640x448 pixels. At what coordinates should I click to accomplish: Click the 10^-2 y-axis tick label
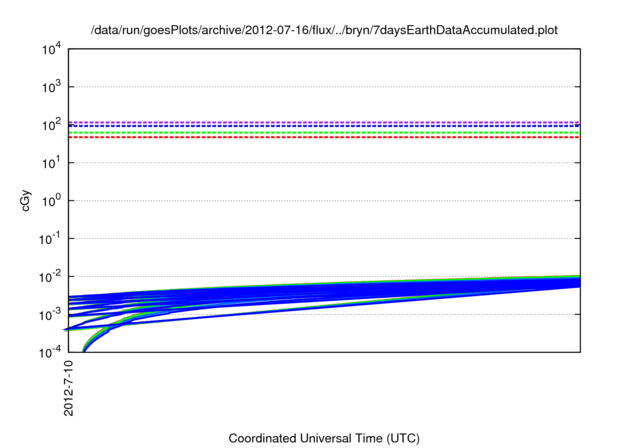pos(49,277)
